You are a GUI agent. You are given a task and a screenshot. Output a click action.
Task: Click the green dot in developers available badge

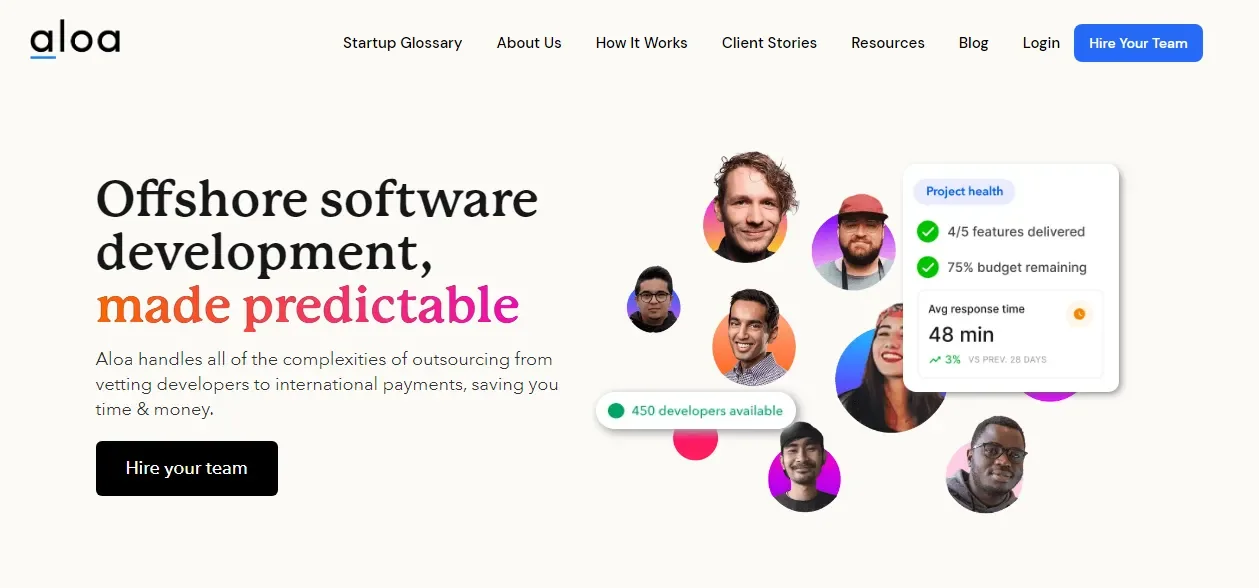[x=616, y=410]
